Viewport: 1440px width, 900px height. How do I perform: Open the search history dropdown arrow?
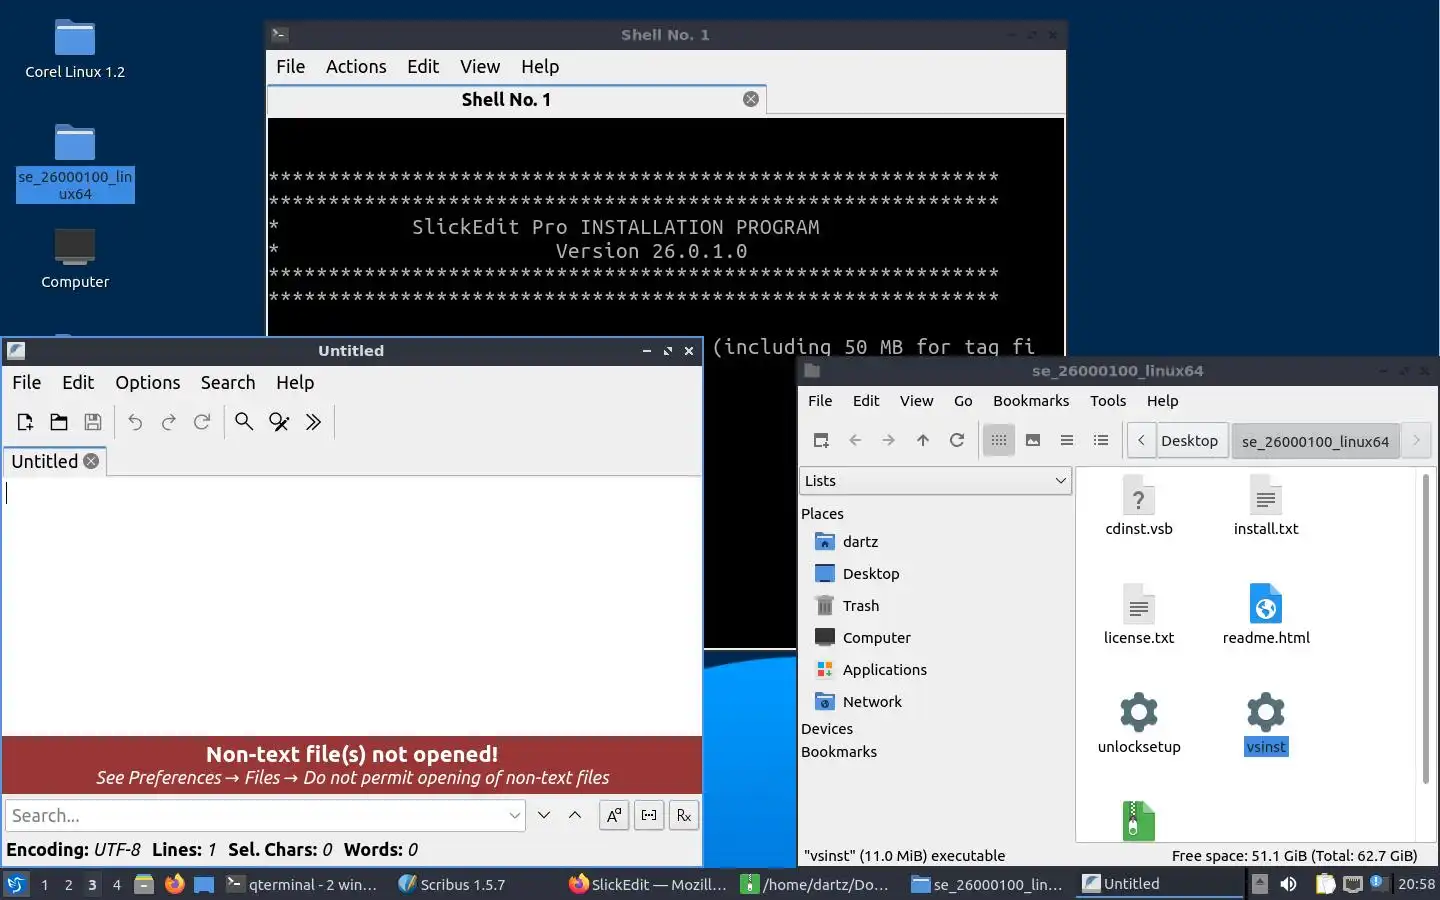point(514,815)
